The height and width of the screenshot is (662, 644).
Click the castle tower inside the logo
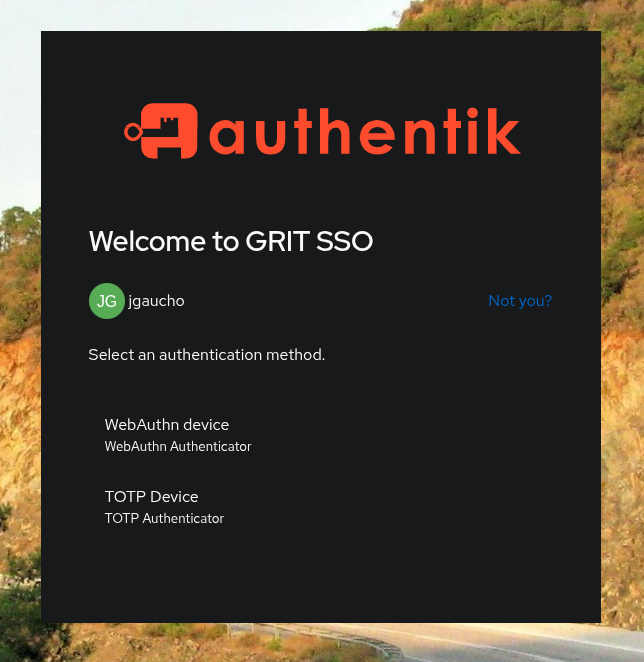click(169, 124)
